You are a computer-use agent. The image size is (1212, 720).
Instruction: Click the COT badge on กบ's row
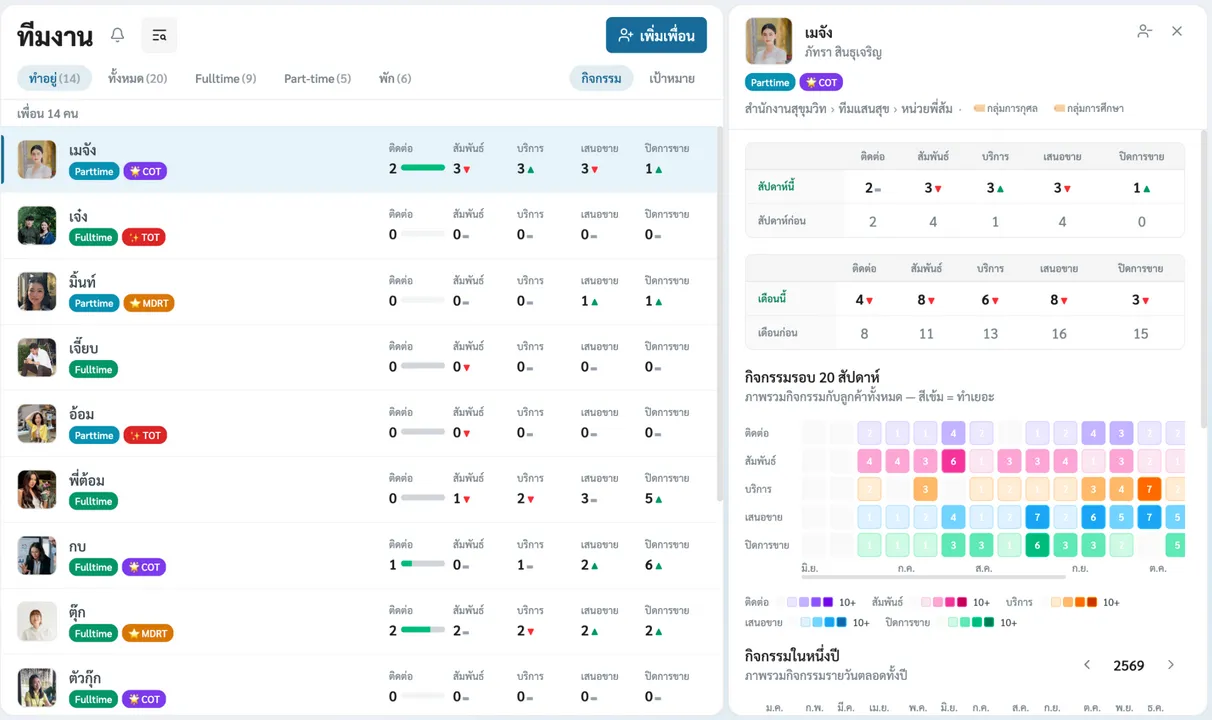coord(144,568)
